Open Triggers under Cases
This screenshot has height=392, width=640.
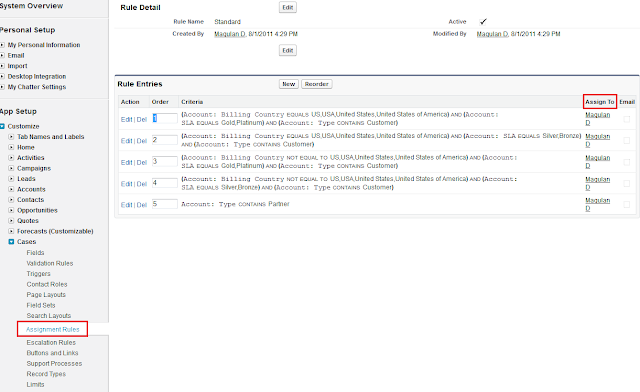[x=38, y=274]
